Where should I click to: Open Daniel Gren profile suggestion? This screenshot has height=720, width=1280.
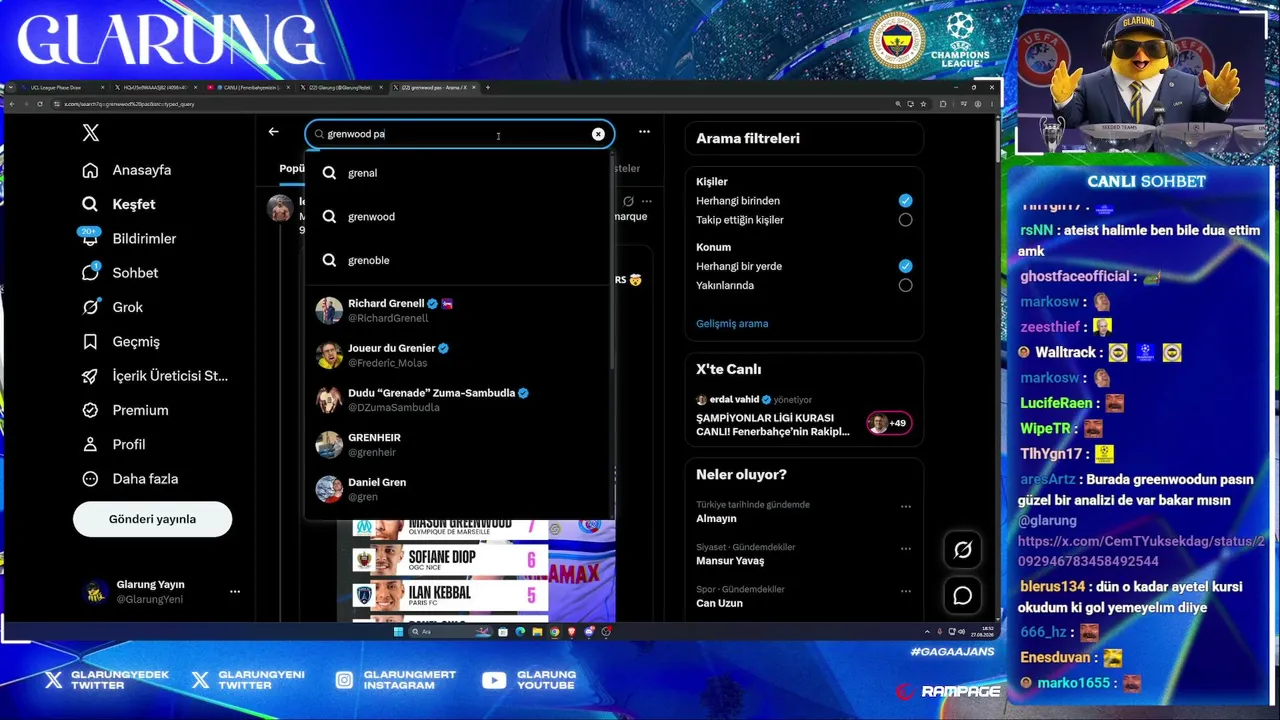tap(458, 489)
